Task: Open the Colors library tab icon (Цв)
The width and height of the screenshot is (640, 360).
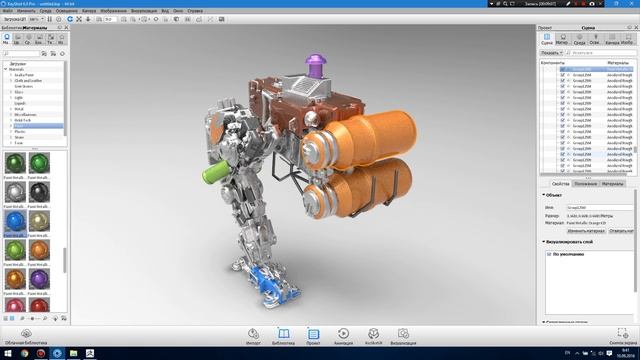Action: point(17,39)
